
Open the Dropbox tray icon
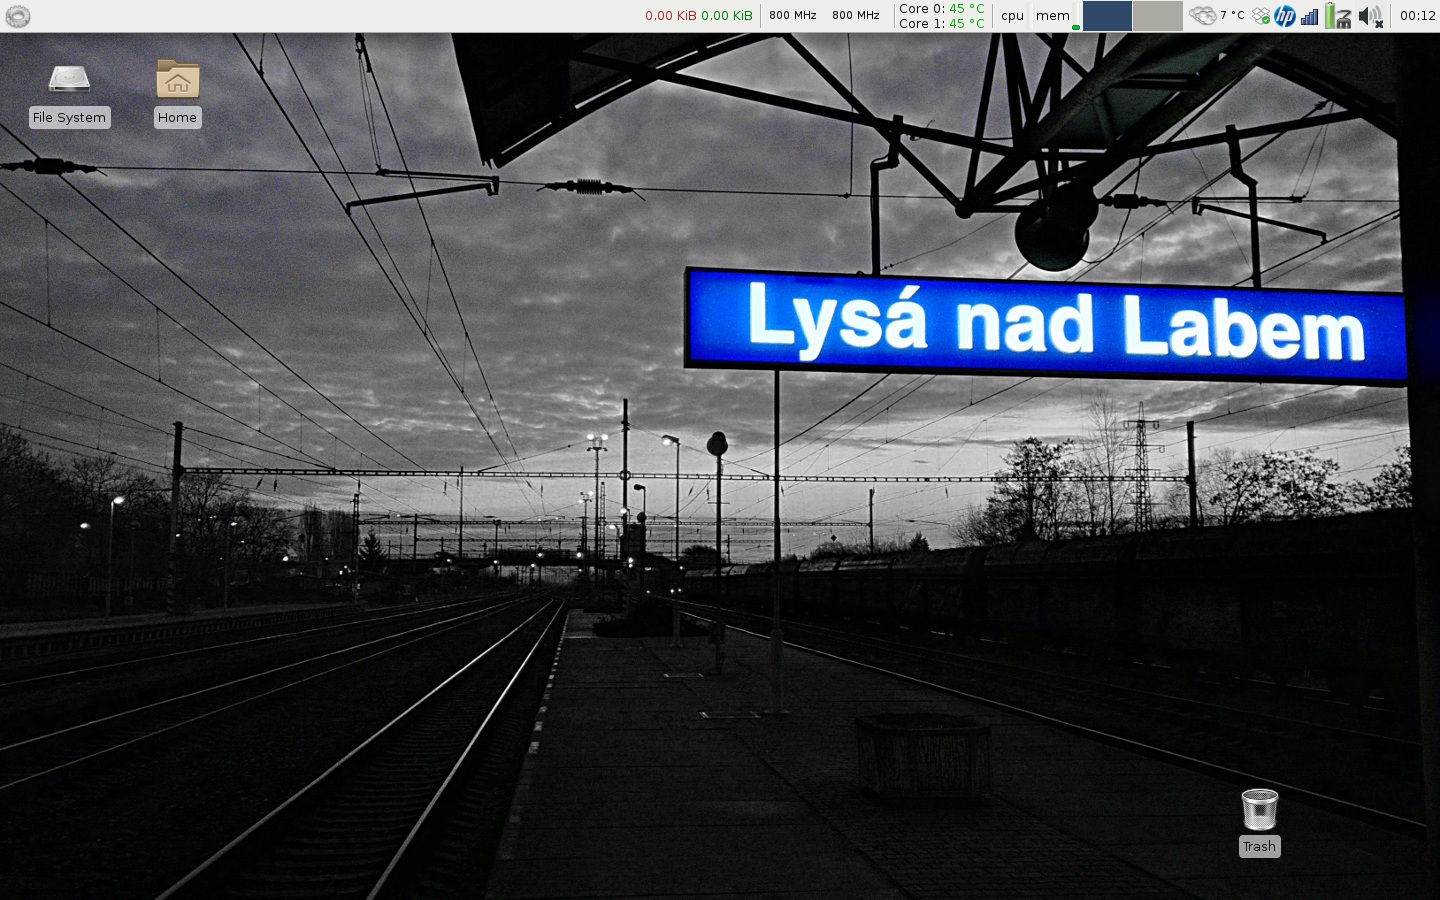1261,16
